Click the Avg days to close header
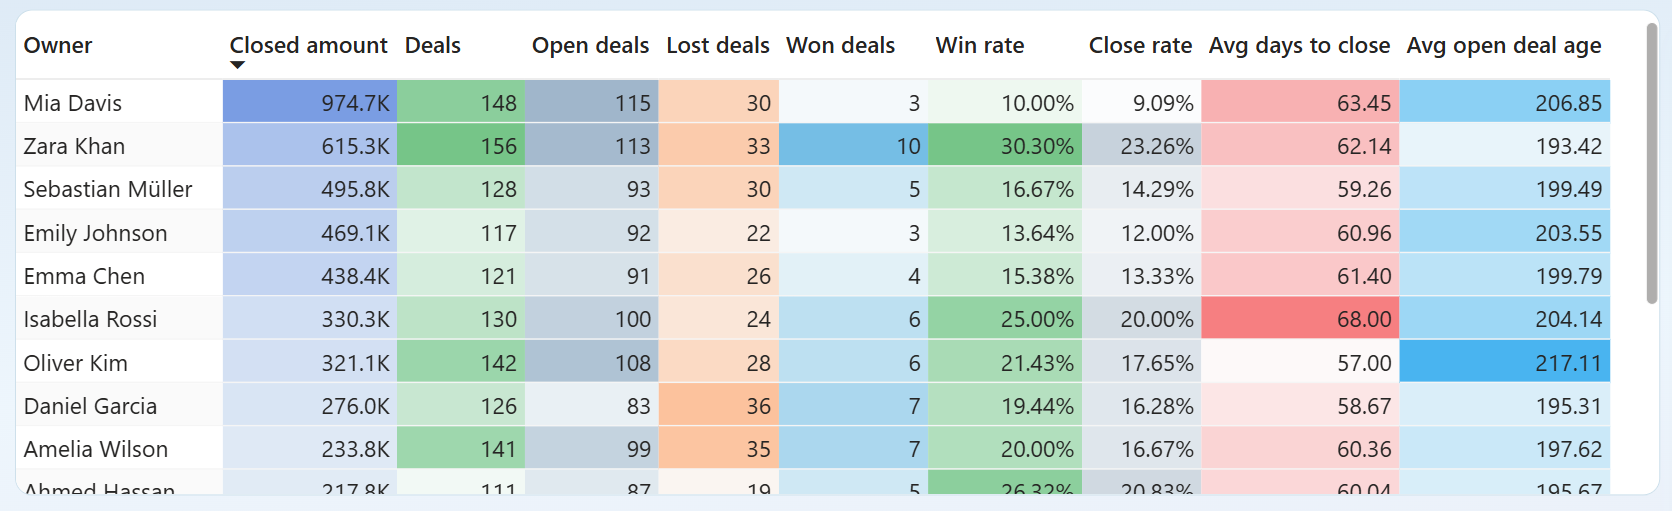This screenshot has height=511, width=1672. click(1298, 45)
